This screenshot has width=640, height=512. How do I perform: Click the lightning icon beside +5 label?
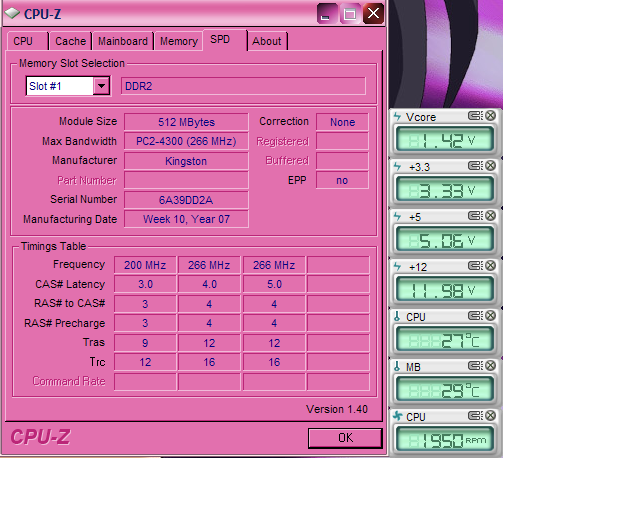click(397, 216)
